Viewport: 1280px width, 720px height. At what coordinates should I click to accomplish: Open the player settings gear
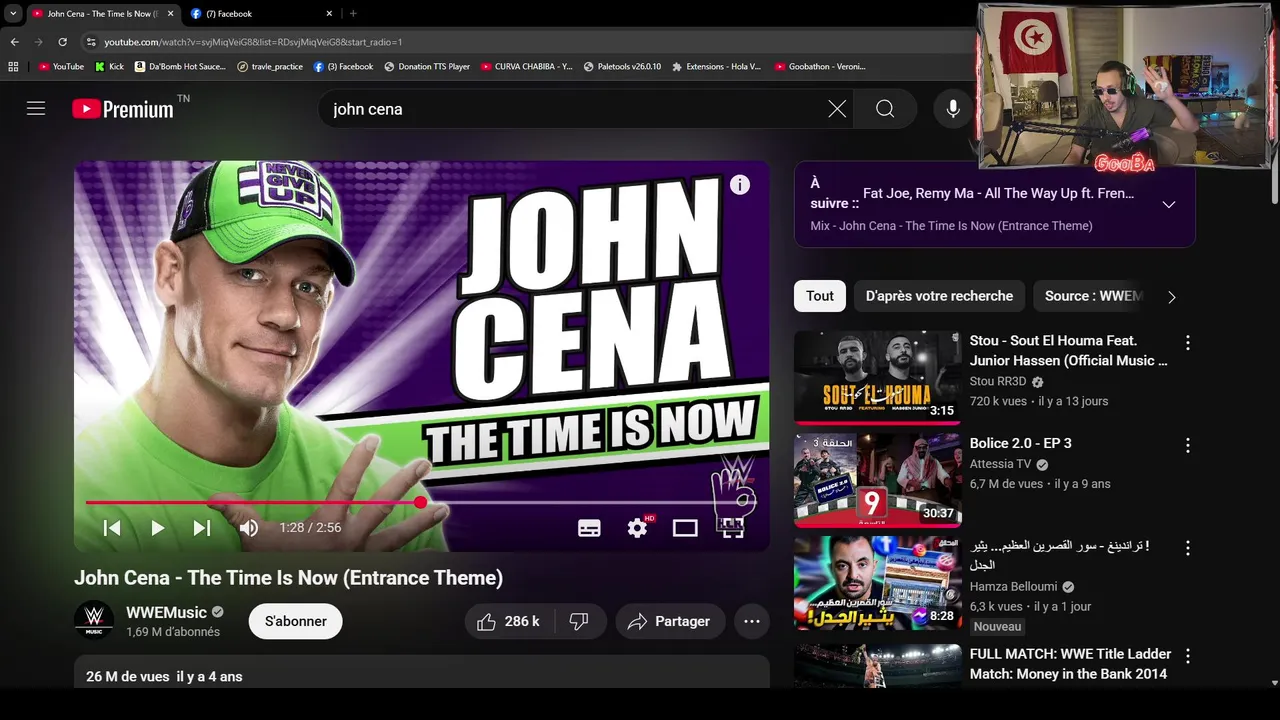(638, 527)
